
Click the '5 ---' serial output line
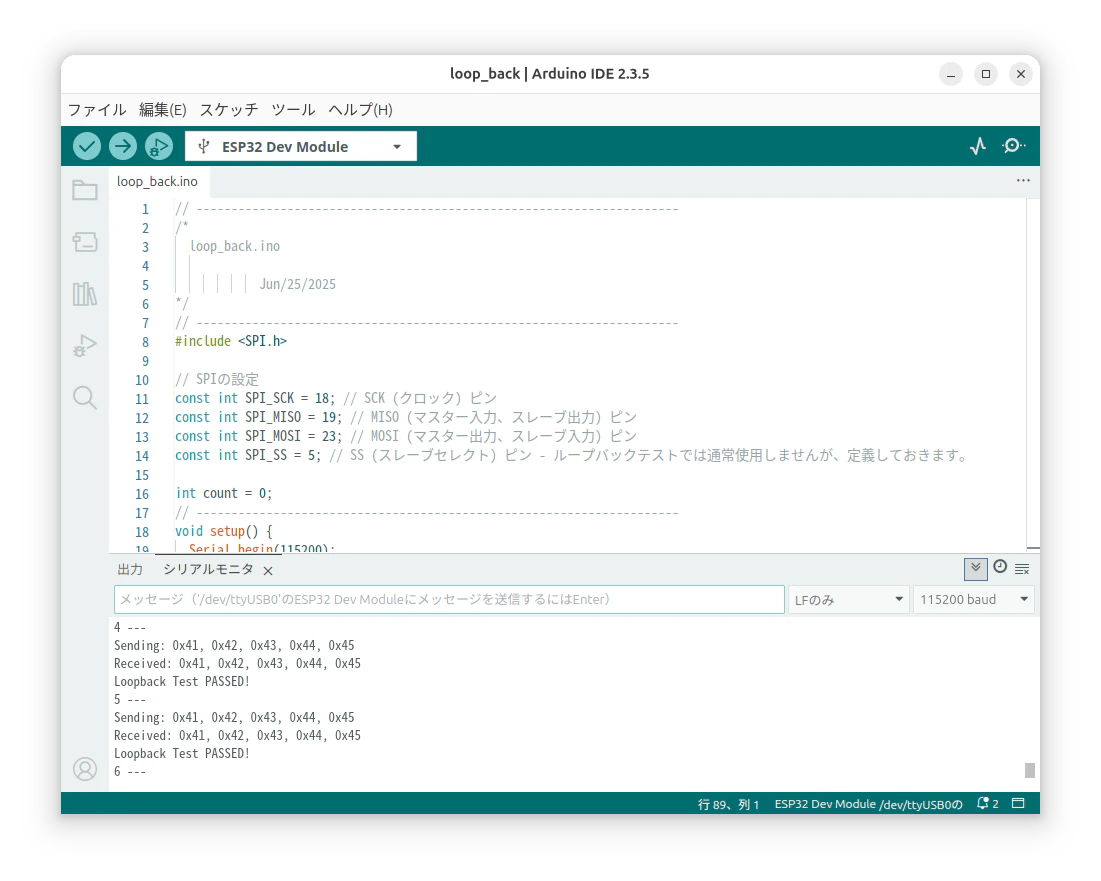pos(130,699)
